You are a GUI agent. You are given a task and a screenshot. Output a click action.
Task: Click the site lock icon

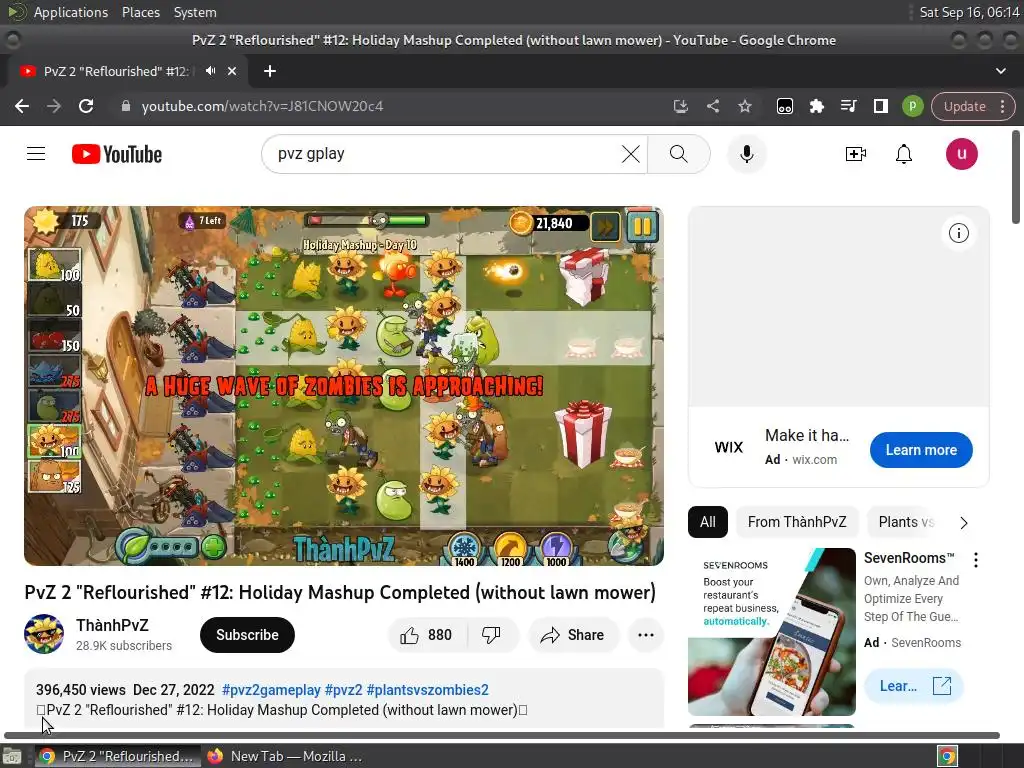[126, 106]
